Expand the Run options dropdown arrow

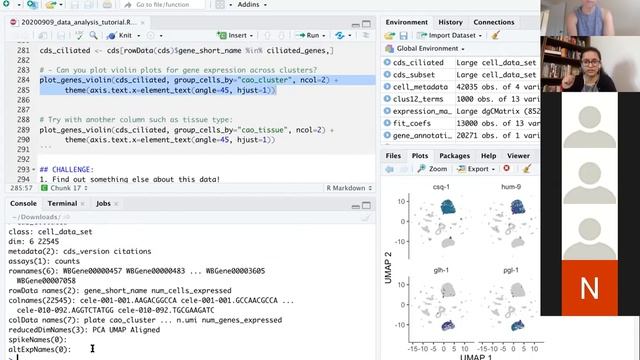coord(324,36)
